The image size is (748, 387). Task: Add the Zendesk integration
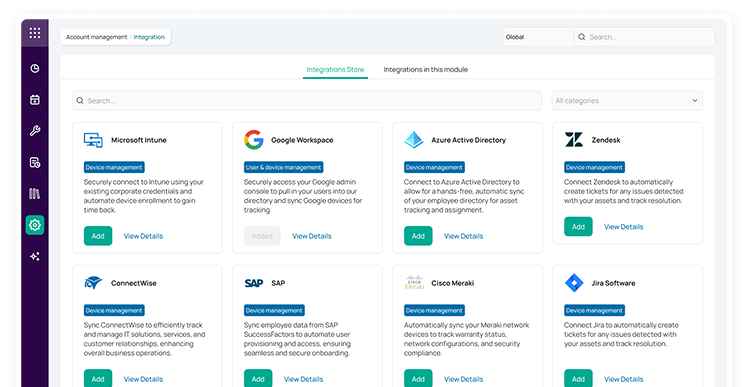click(x=578, y=227)
